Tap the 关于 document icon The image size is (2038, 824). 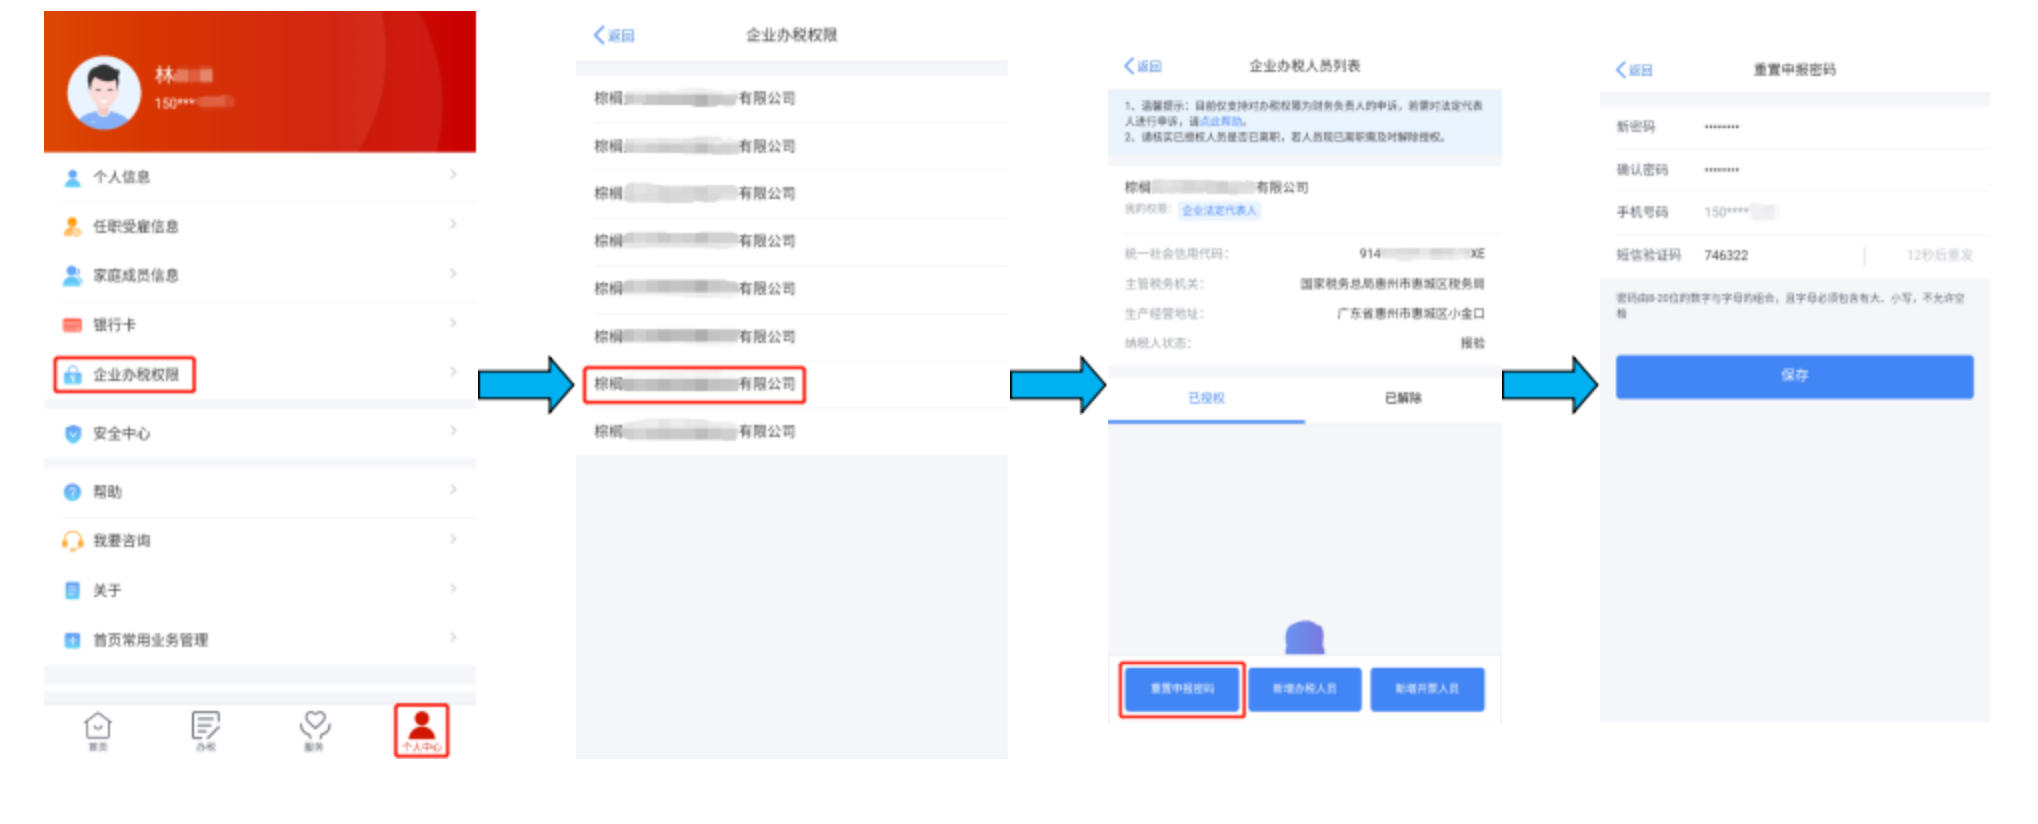(x=72, y=590)
